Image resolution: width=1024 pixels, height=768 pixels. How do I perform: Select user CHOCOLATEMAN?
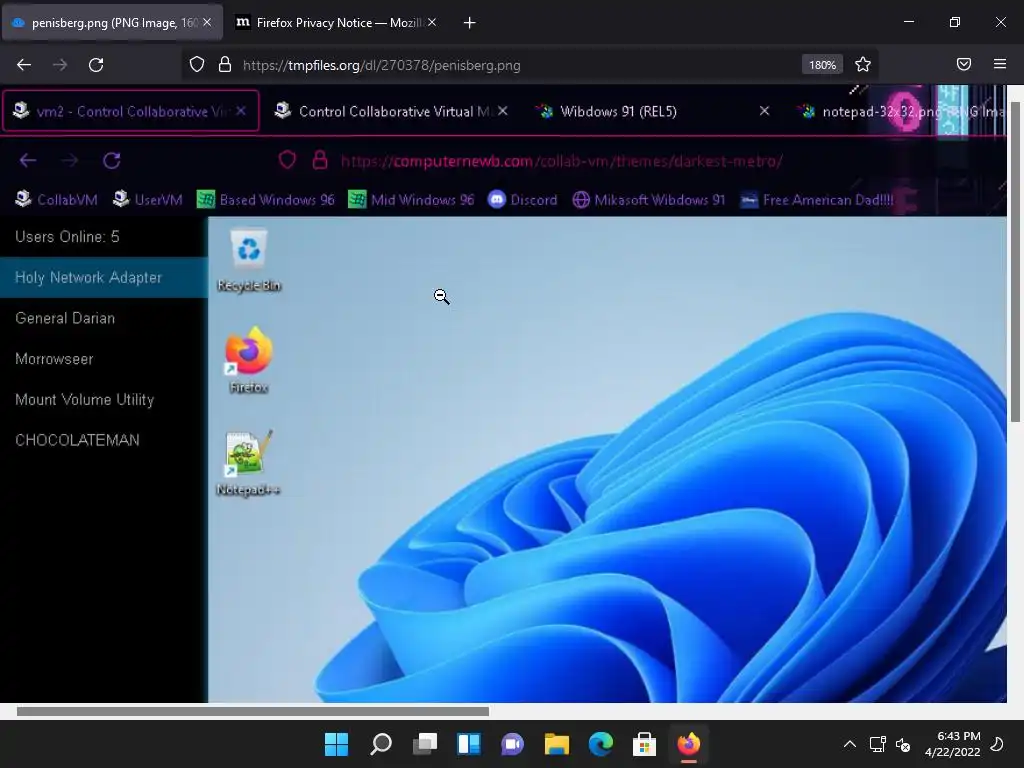[x=104, y=440]
